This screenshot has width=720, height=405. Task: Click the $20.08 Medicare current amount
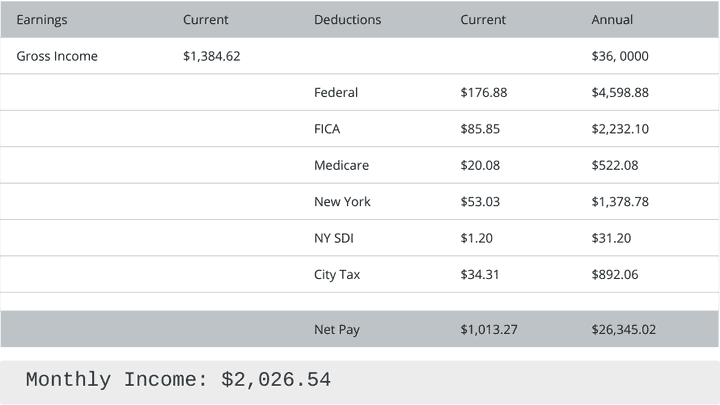pyautogui.click(x=480, y=165)
